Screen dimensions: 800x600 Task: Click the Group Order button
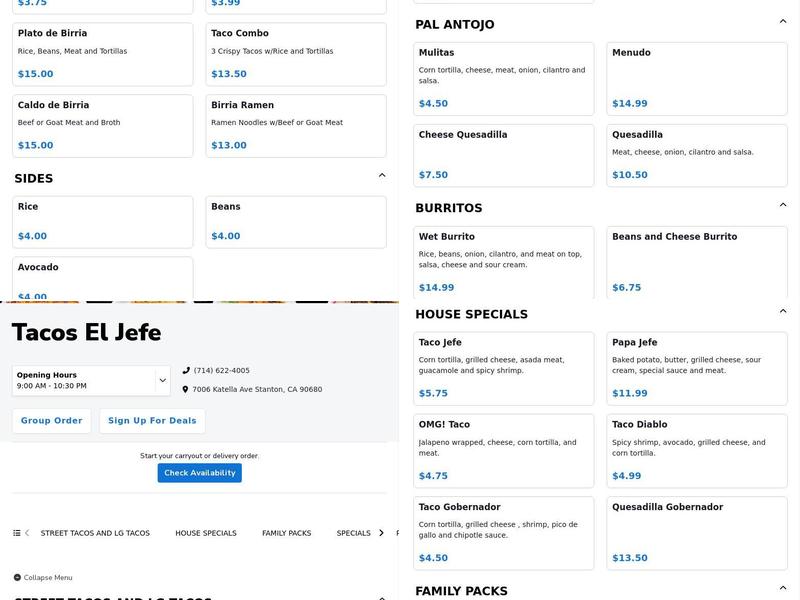click(x=50, y=420)
